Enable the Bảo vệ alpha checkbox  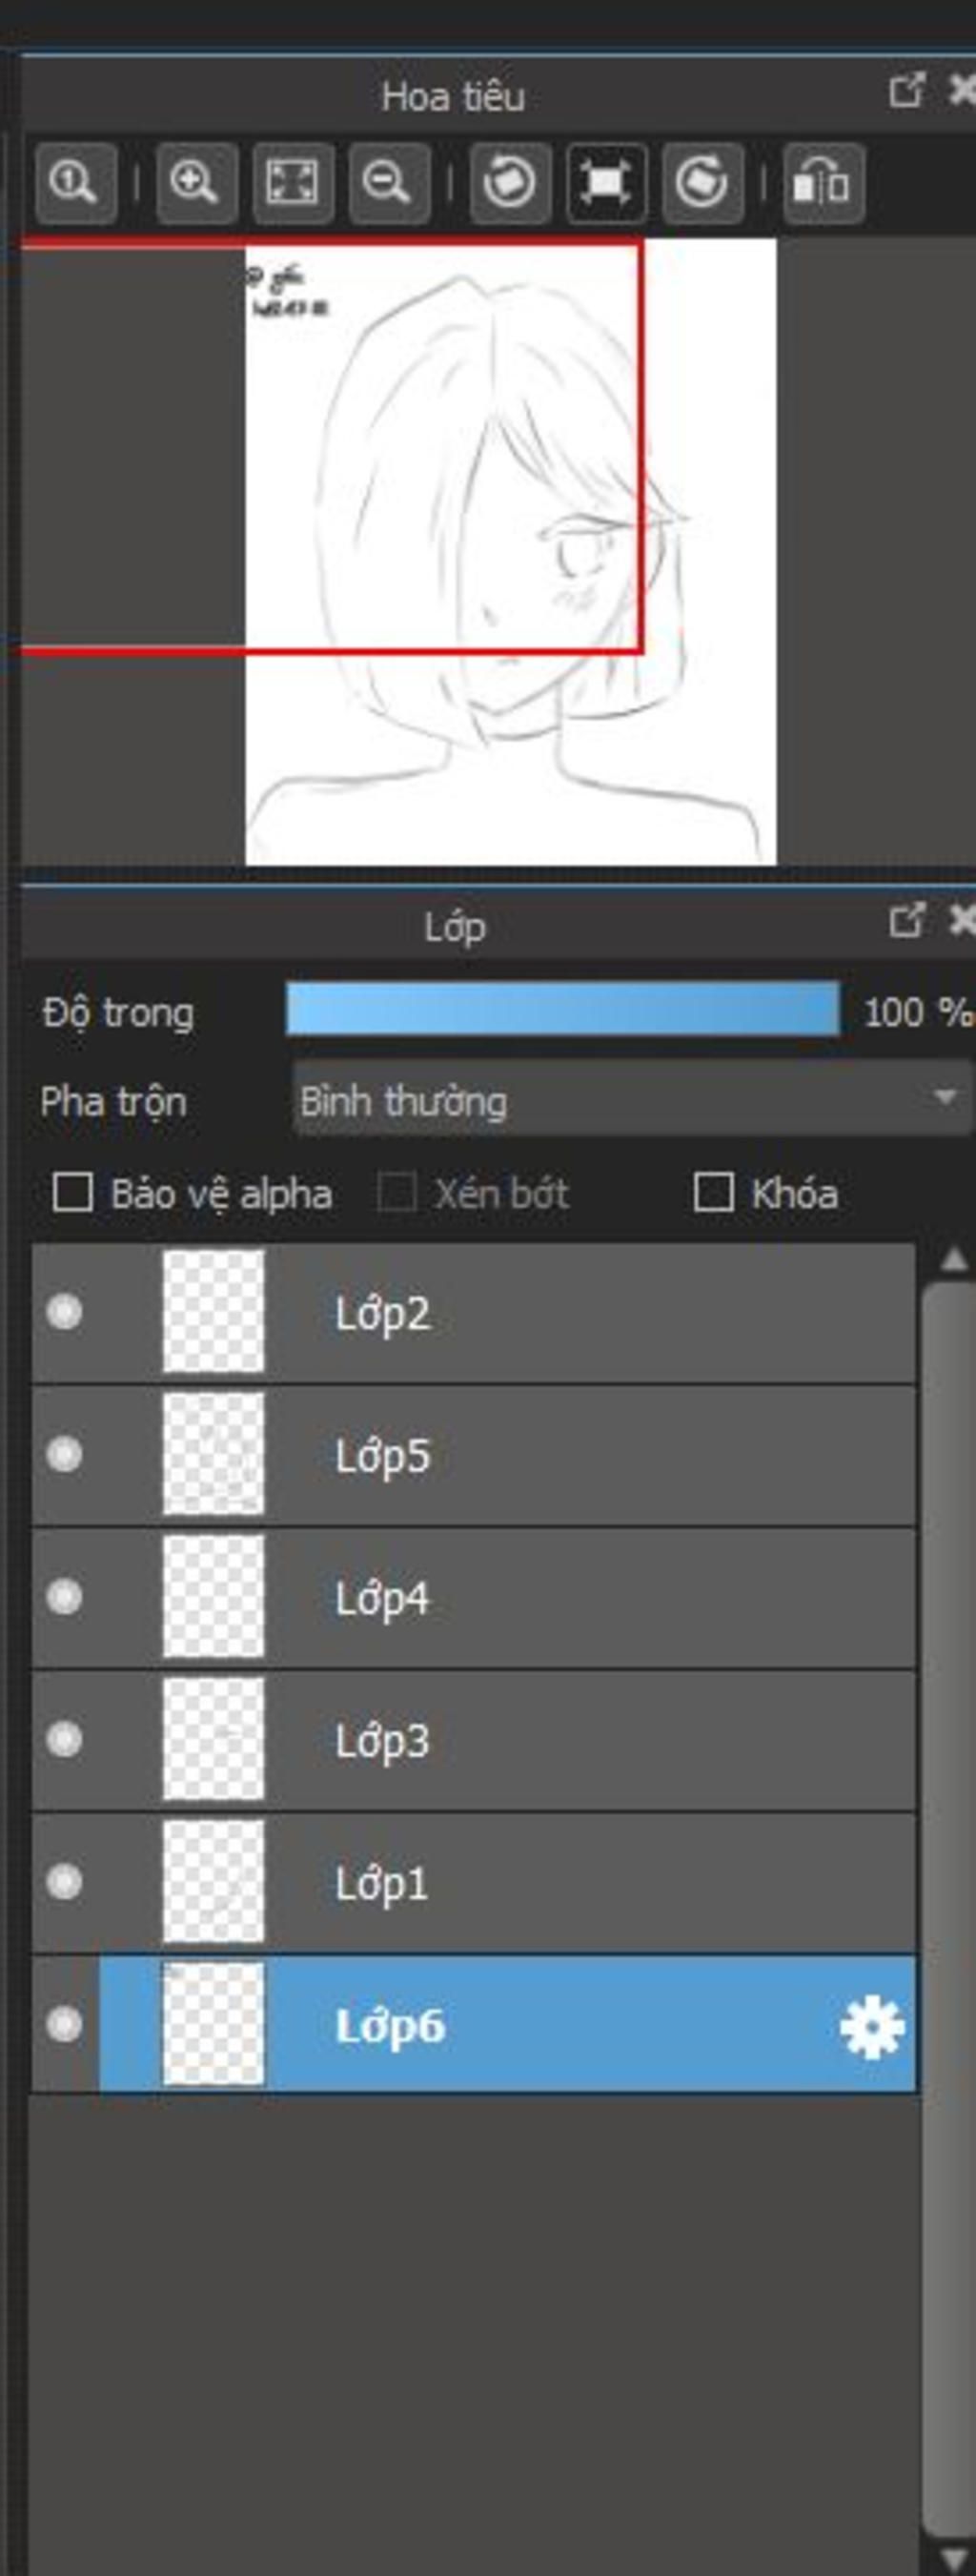[73, 1193]
